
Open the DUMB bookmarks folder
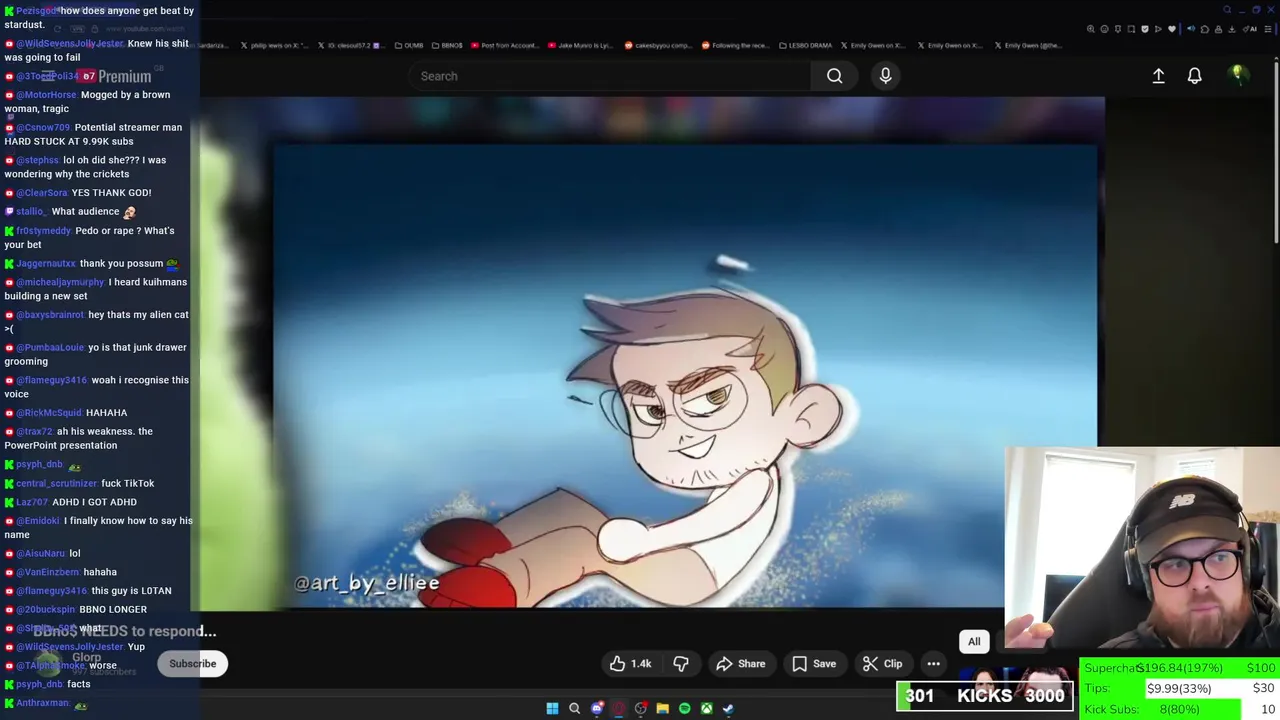click(x=409, y=45)
